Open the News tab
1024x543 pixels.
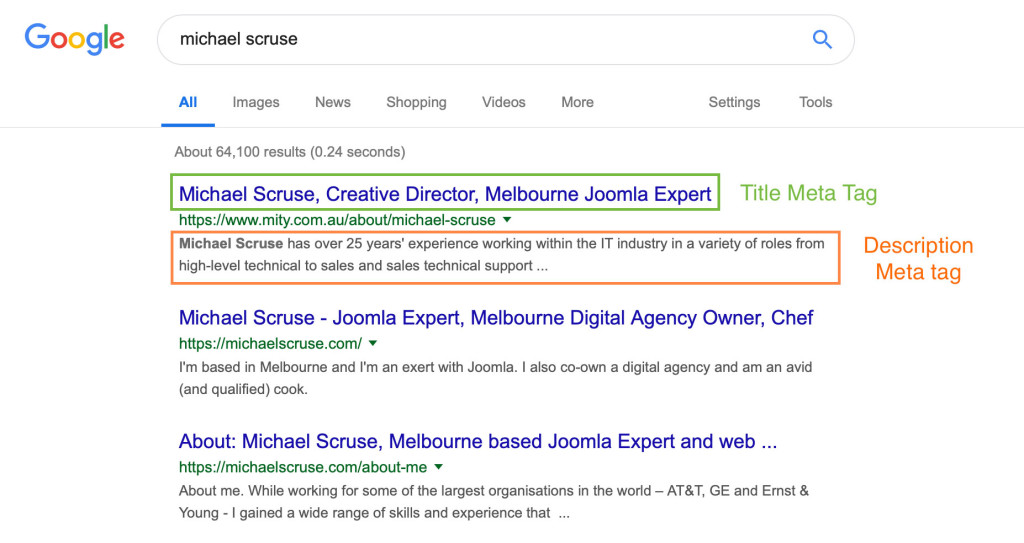[x=333, y=102]
